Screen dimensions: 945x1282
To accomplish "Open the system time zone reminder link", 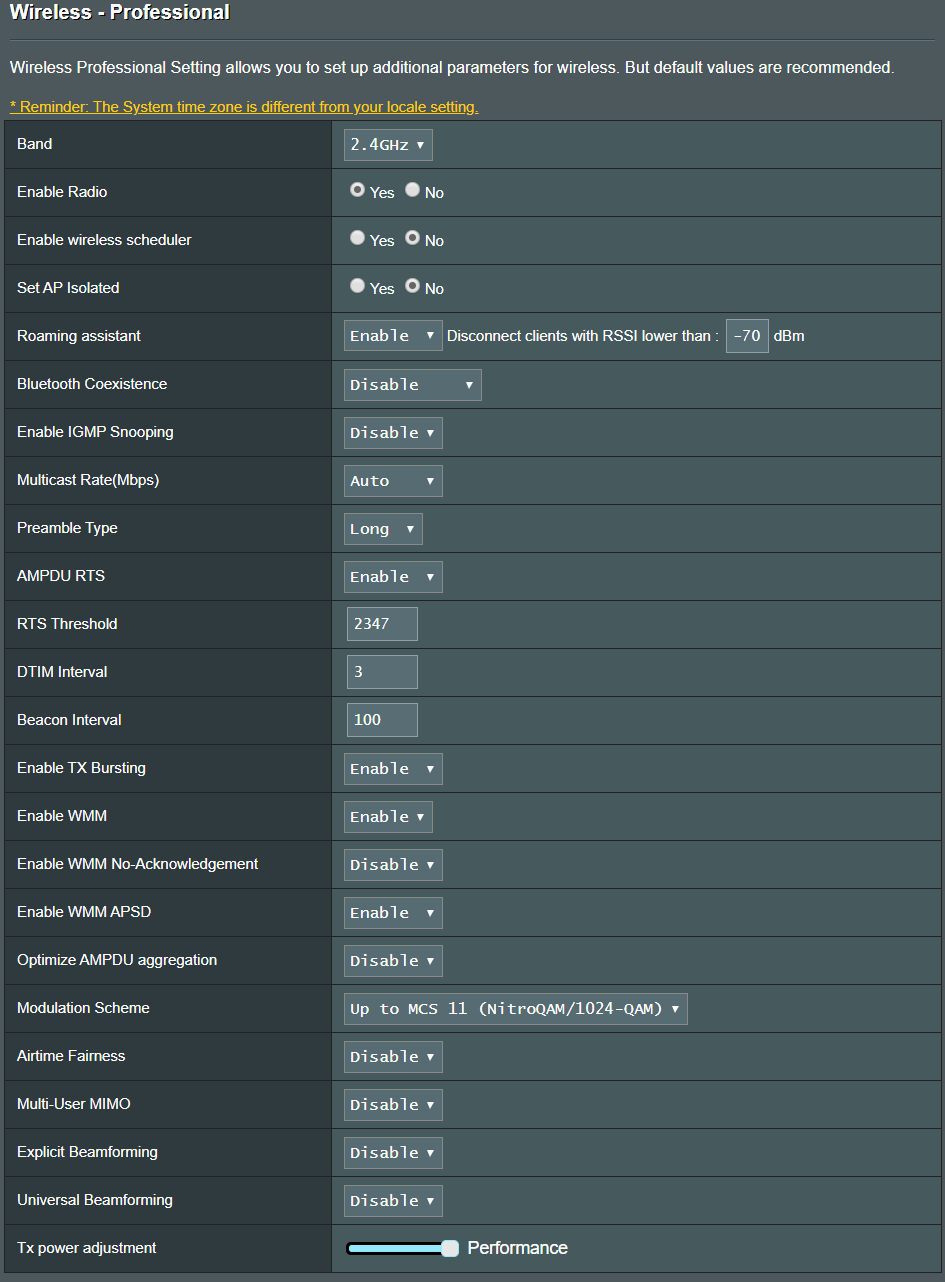I will pyautogui.click(x=244, y=107).
